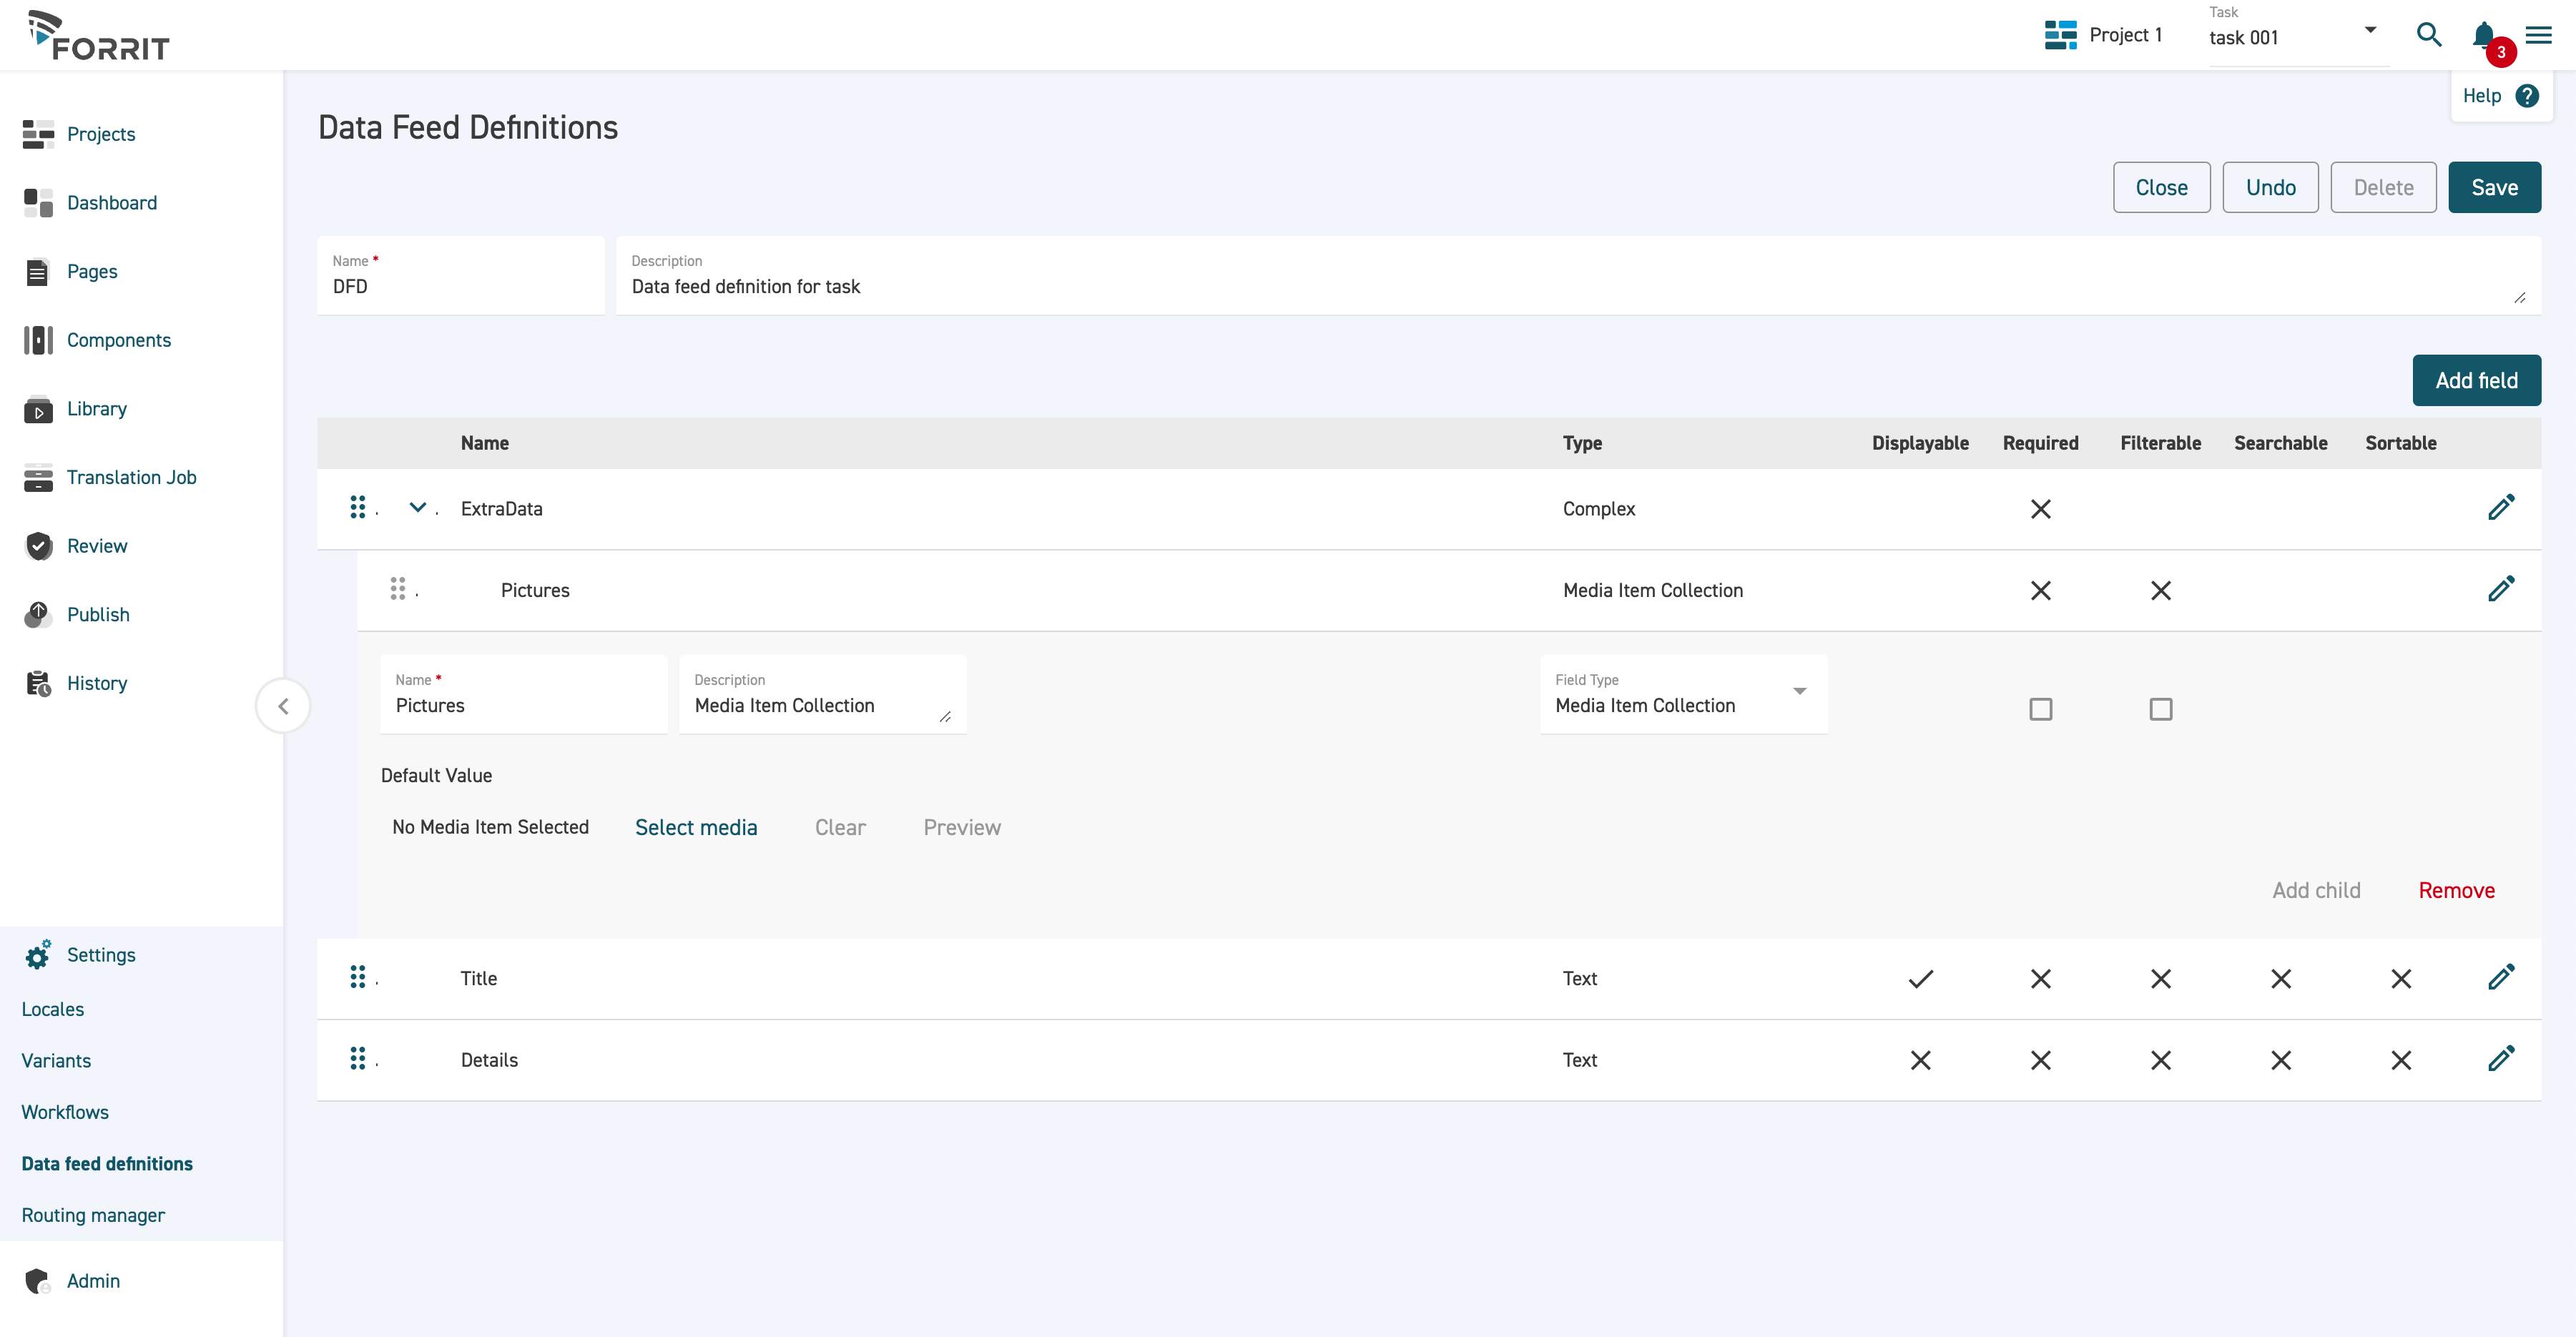Go to Routing manager settings
The height and width of the screenshot is (1337, 2576).
tap(93, 1215)
